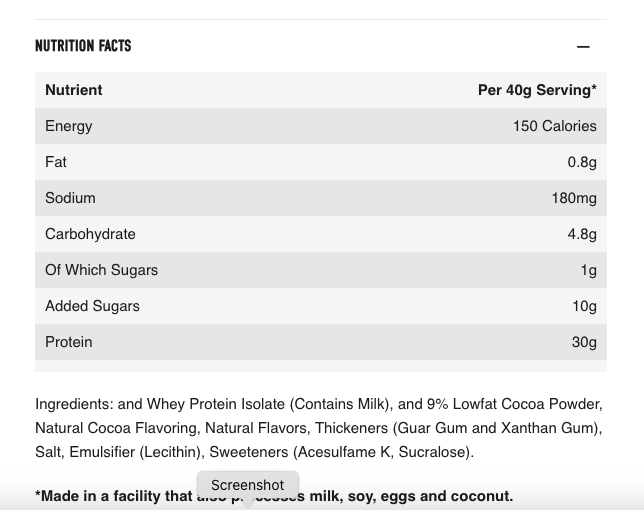644x510 pixels.
Task: Click the Carbohydrate row label
Action: tap(90, 234)
